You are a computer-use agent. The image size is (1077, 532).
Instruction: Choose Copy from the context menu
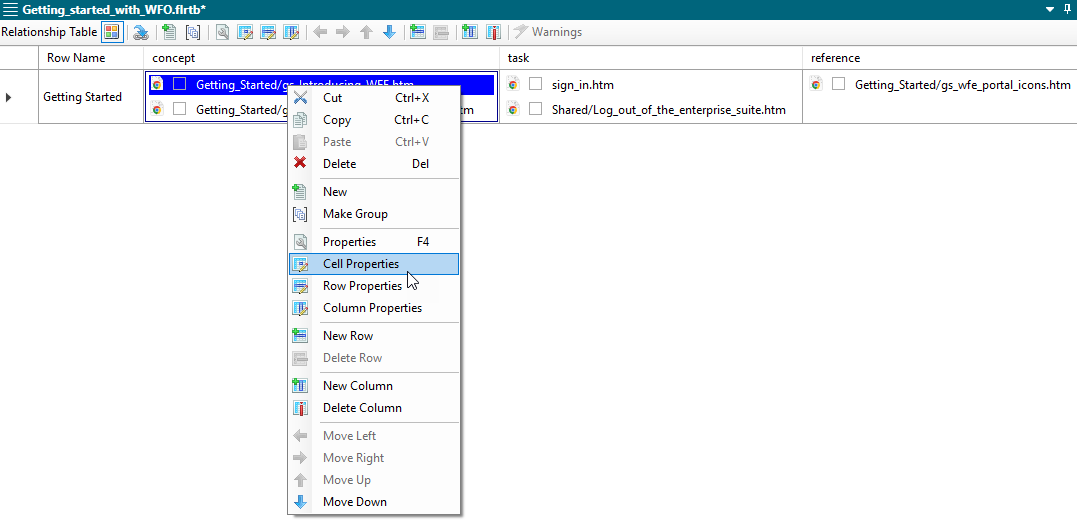[374, 120]
